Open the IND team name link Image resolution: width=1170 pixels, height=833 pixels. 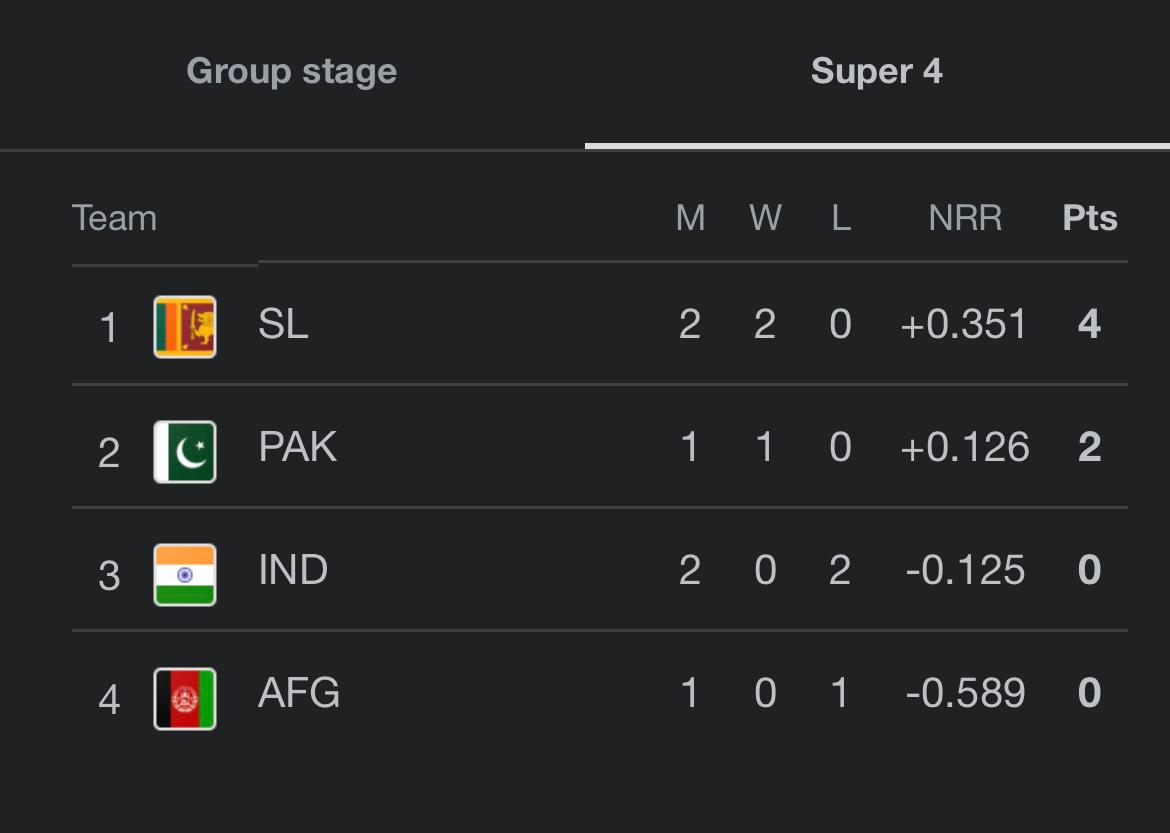[x=293, y=570]
